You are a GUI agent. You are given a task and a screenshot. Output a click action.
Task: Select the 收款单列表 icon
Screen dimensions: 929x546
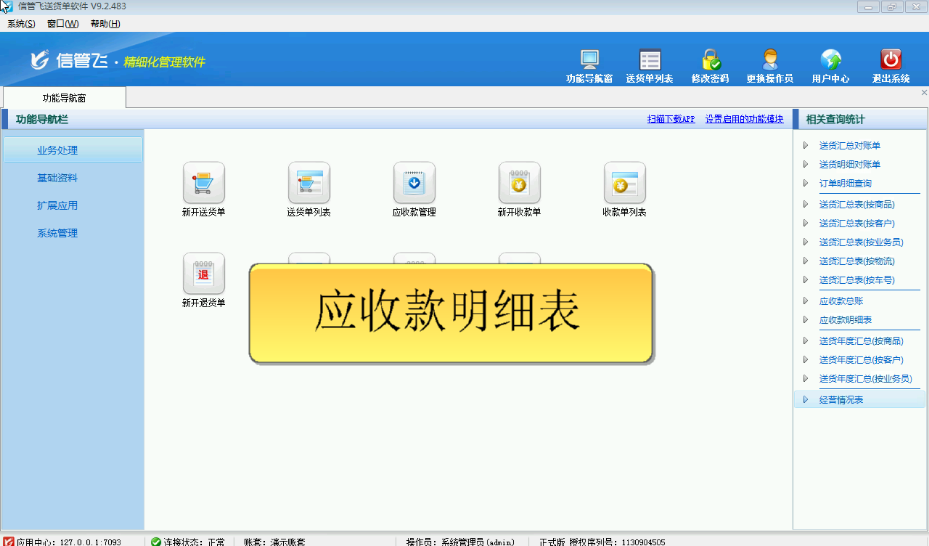pos(624,183)
